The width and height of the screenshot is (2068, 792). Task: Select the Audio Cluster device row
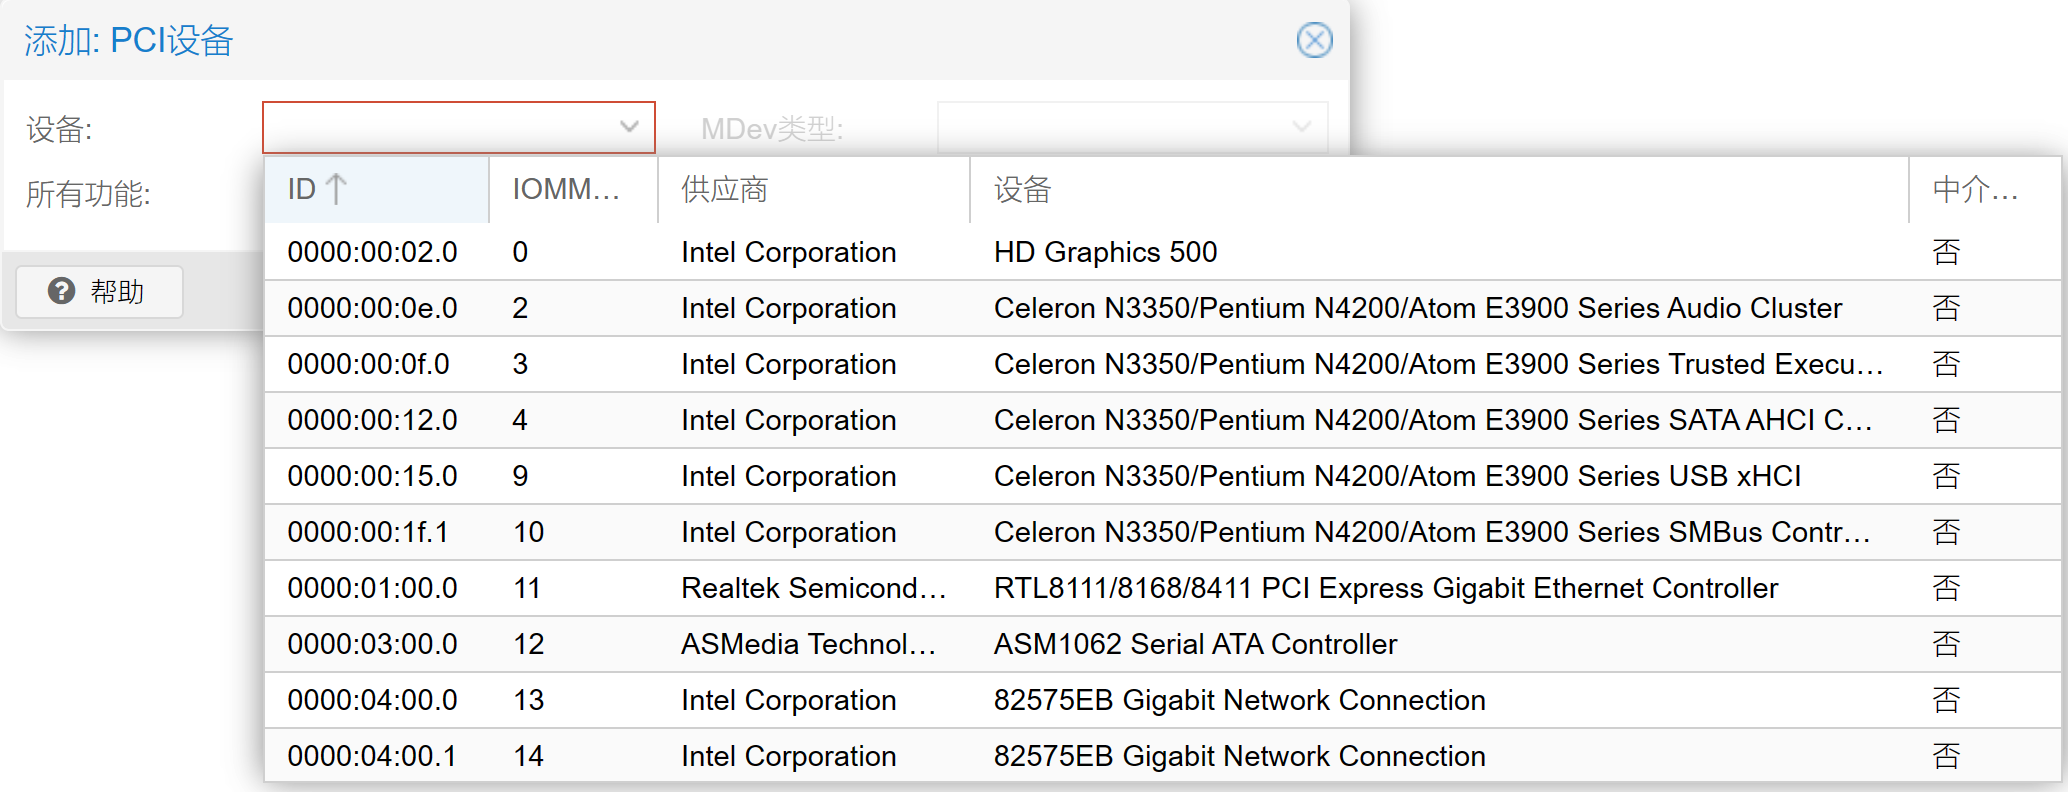pyautogui.click(x=1417, y=308)
